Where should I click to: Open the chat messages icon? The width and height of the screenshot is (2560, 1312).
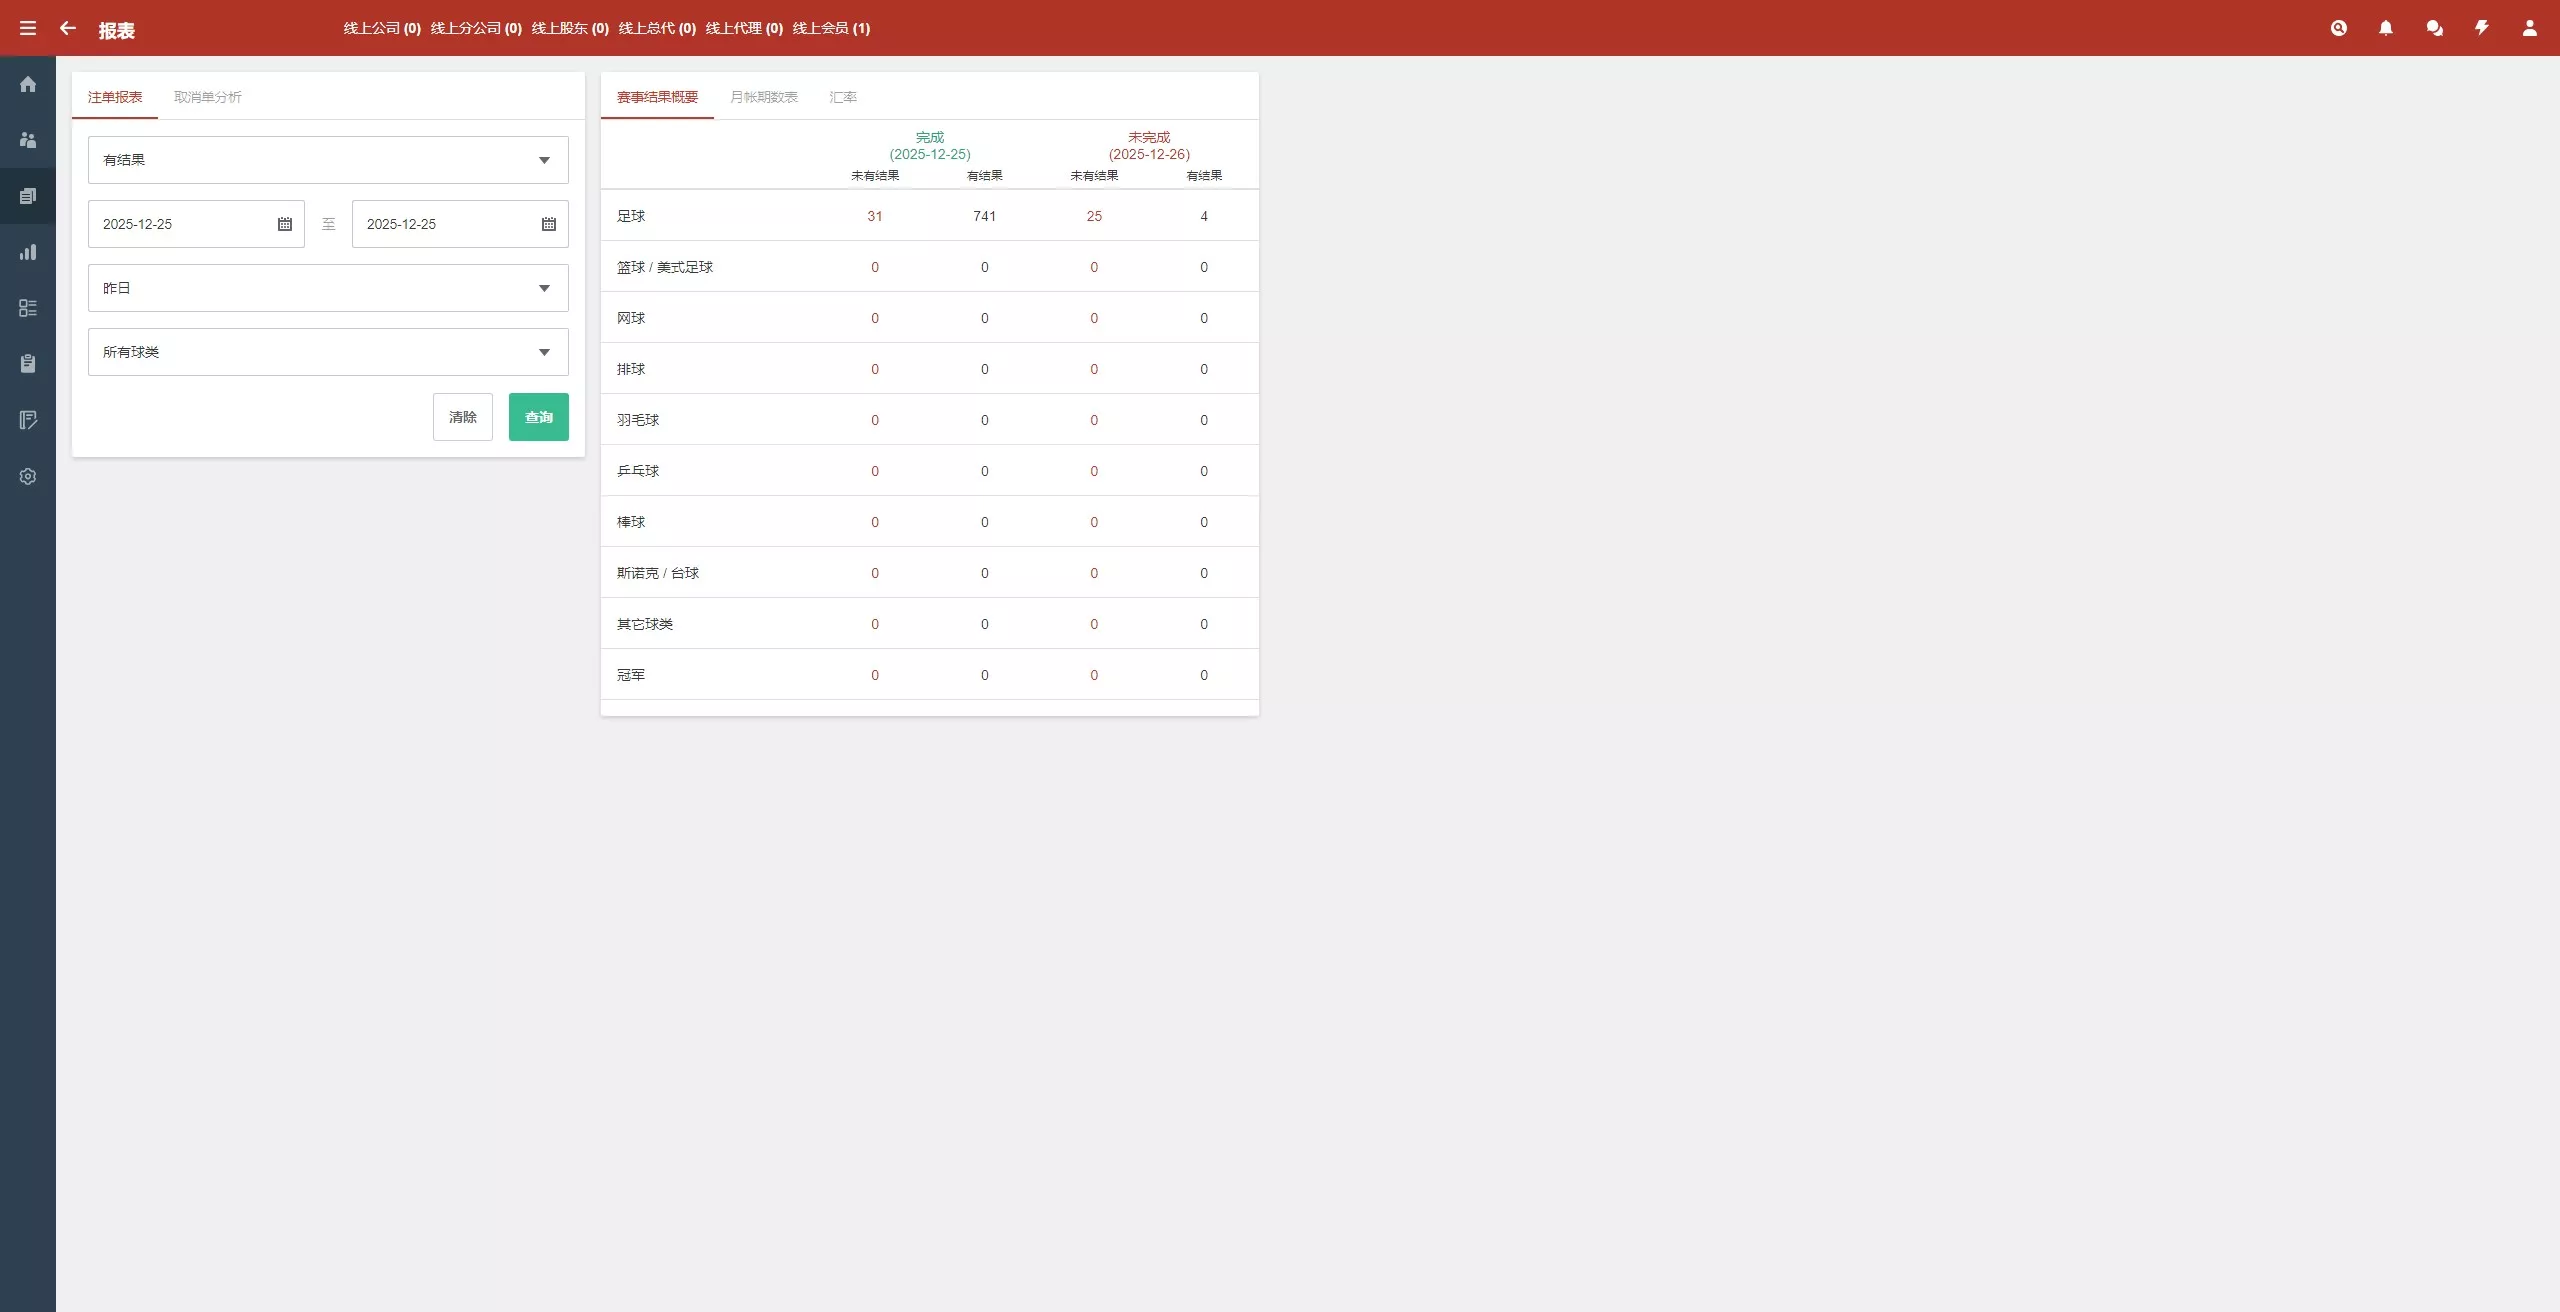coord(2435,28)
